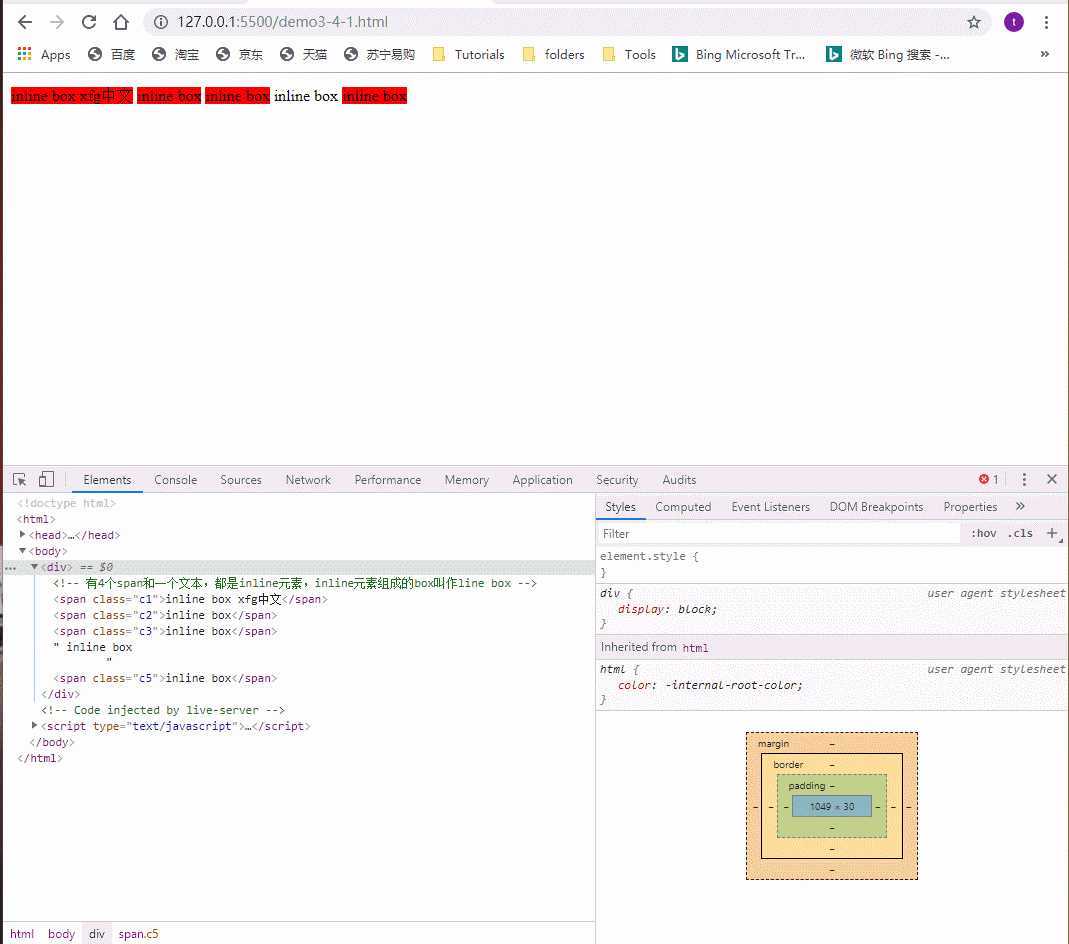Switch to the Performance tab
1069x944 pixels.
[x=387, y=480]
